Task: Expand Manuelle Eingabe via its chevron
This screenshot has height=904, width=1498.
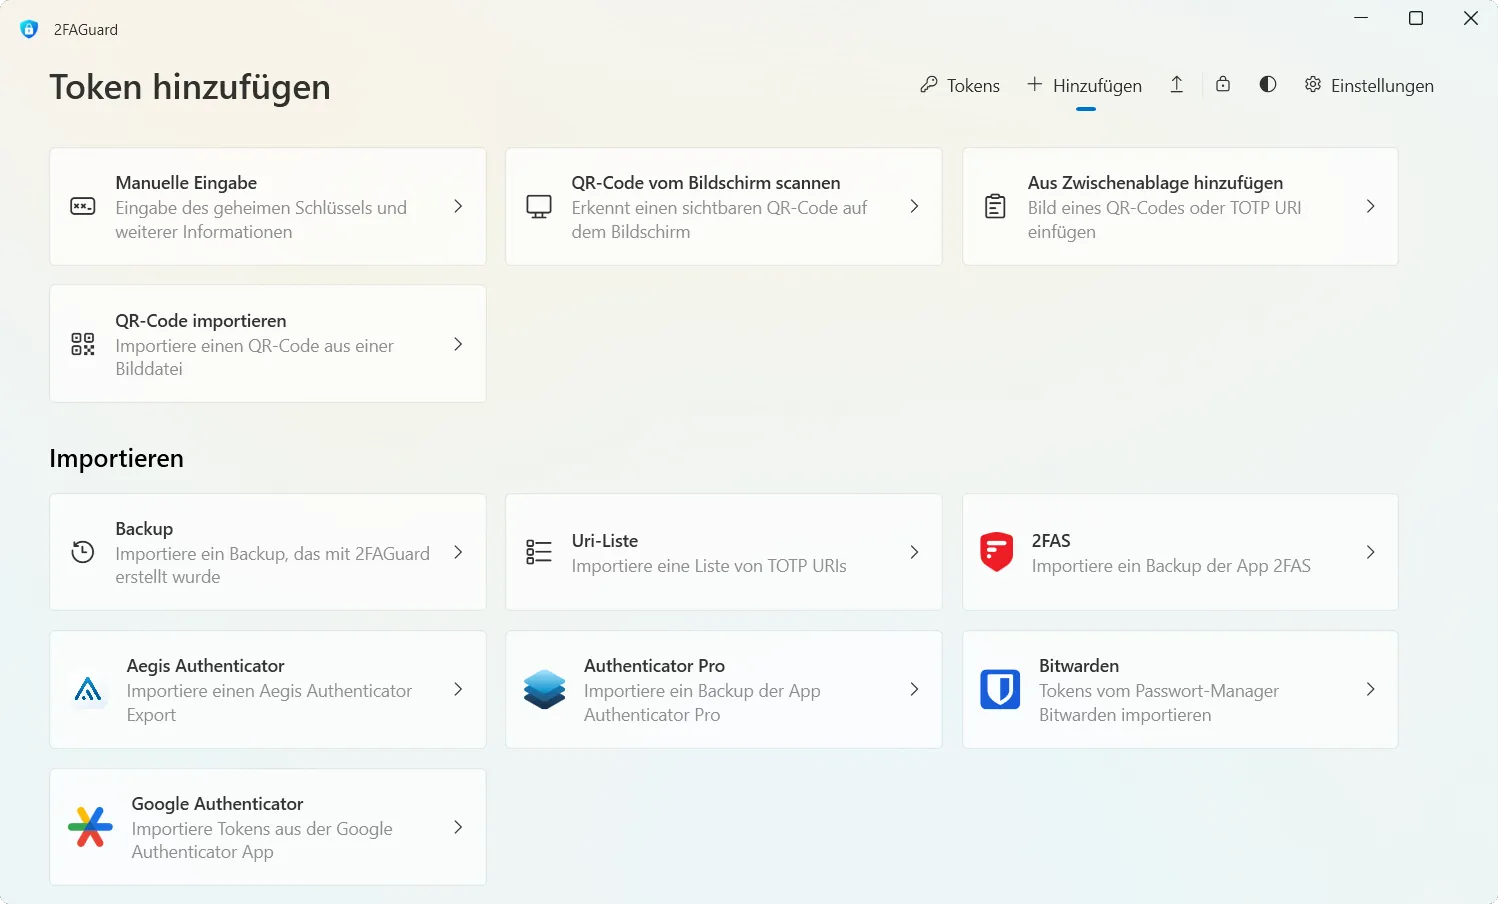Action: tap(458, 206)
